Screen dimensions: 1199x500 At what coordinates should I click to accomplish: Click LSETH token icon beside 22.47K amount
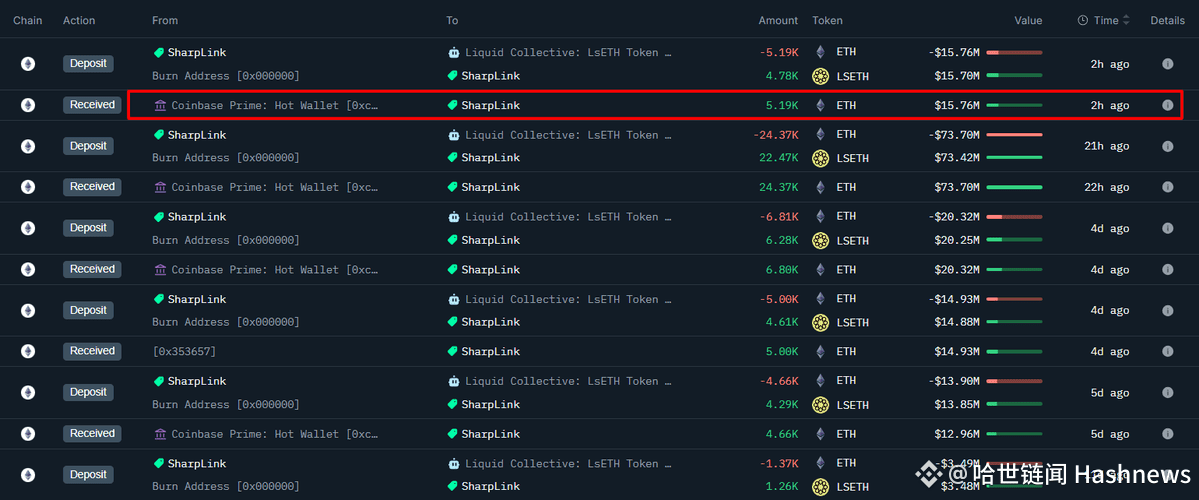click(x=820, y=157)
